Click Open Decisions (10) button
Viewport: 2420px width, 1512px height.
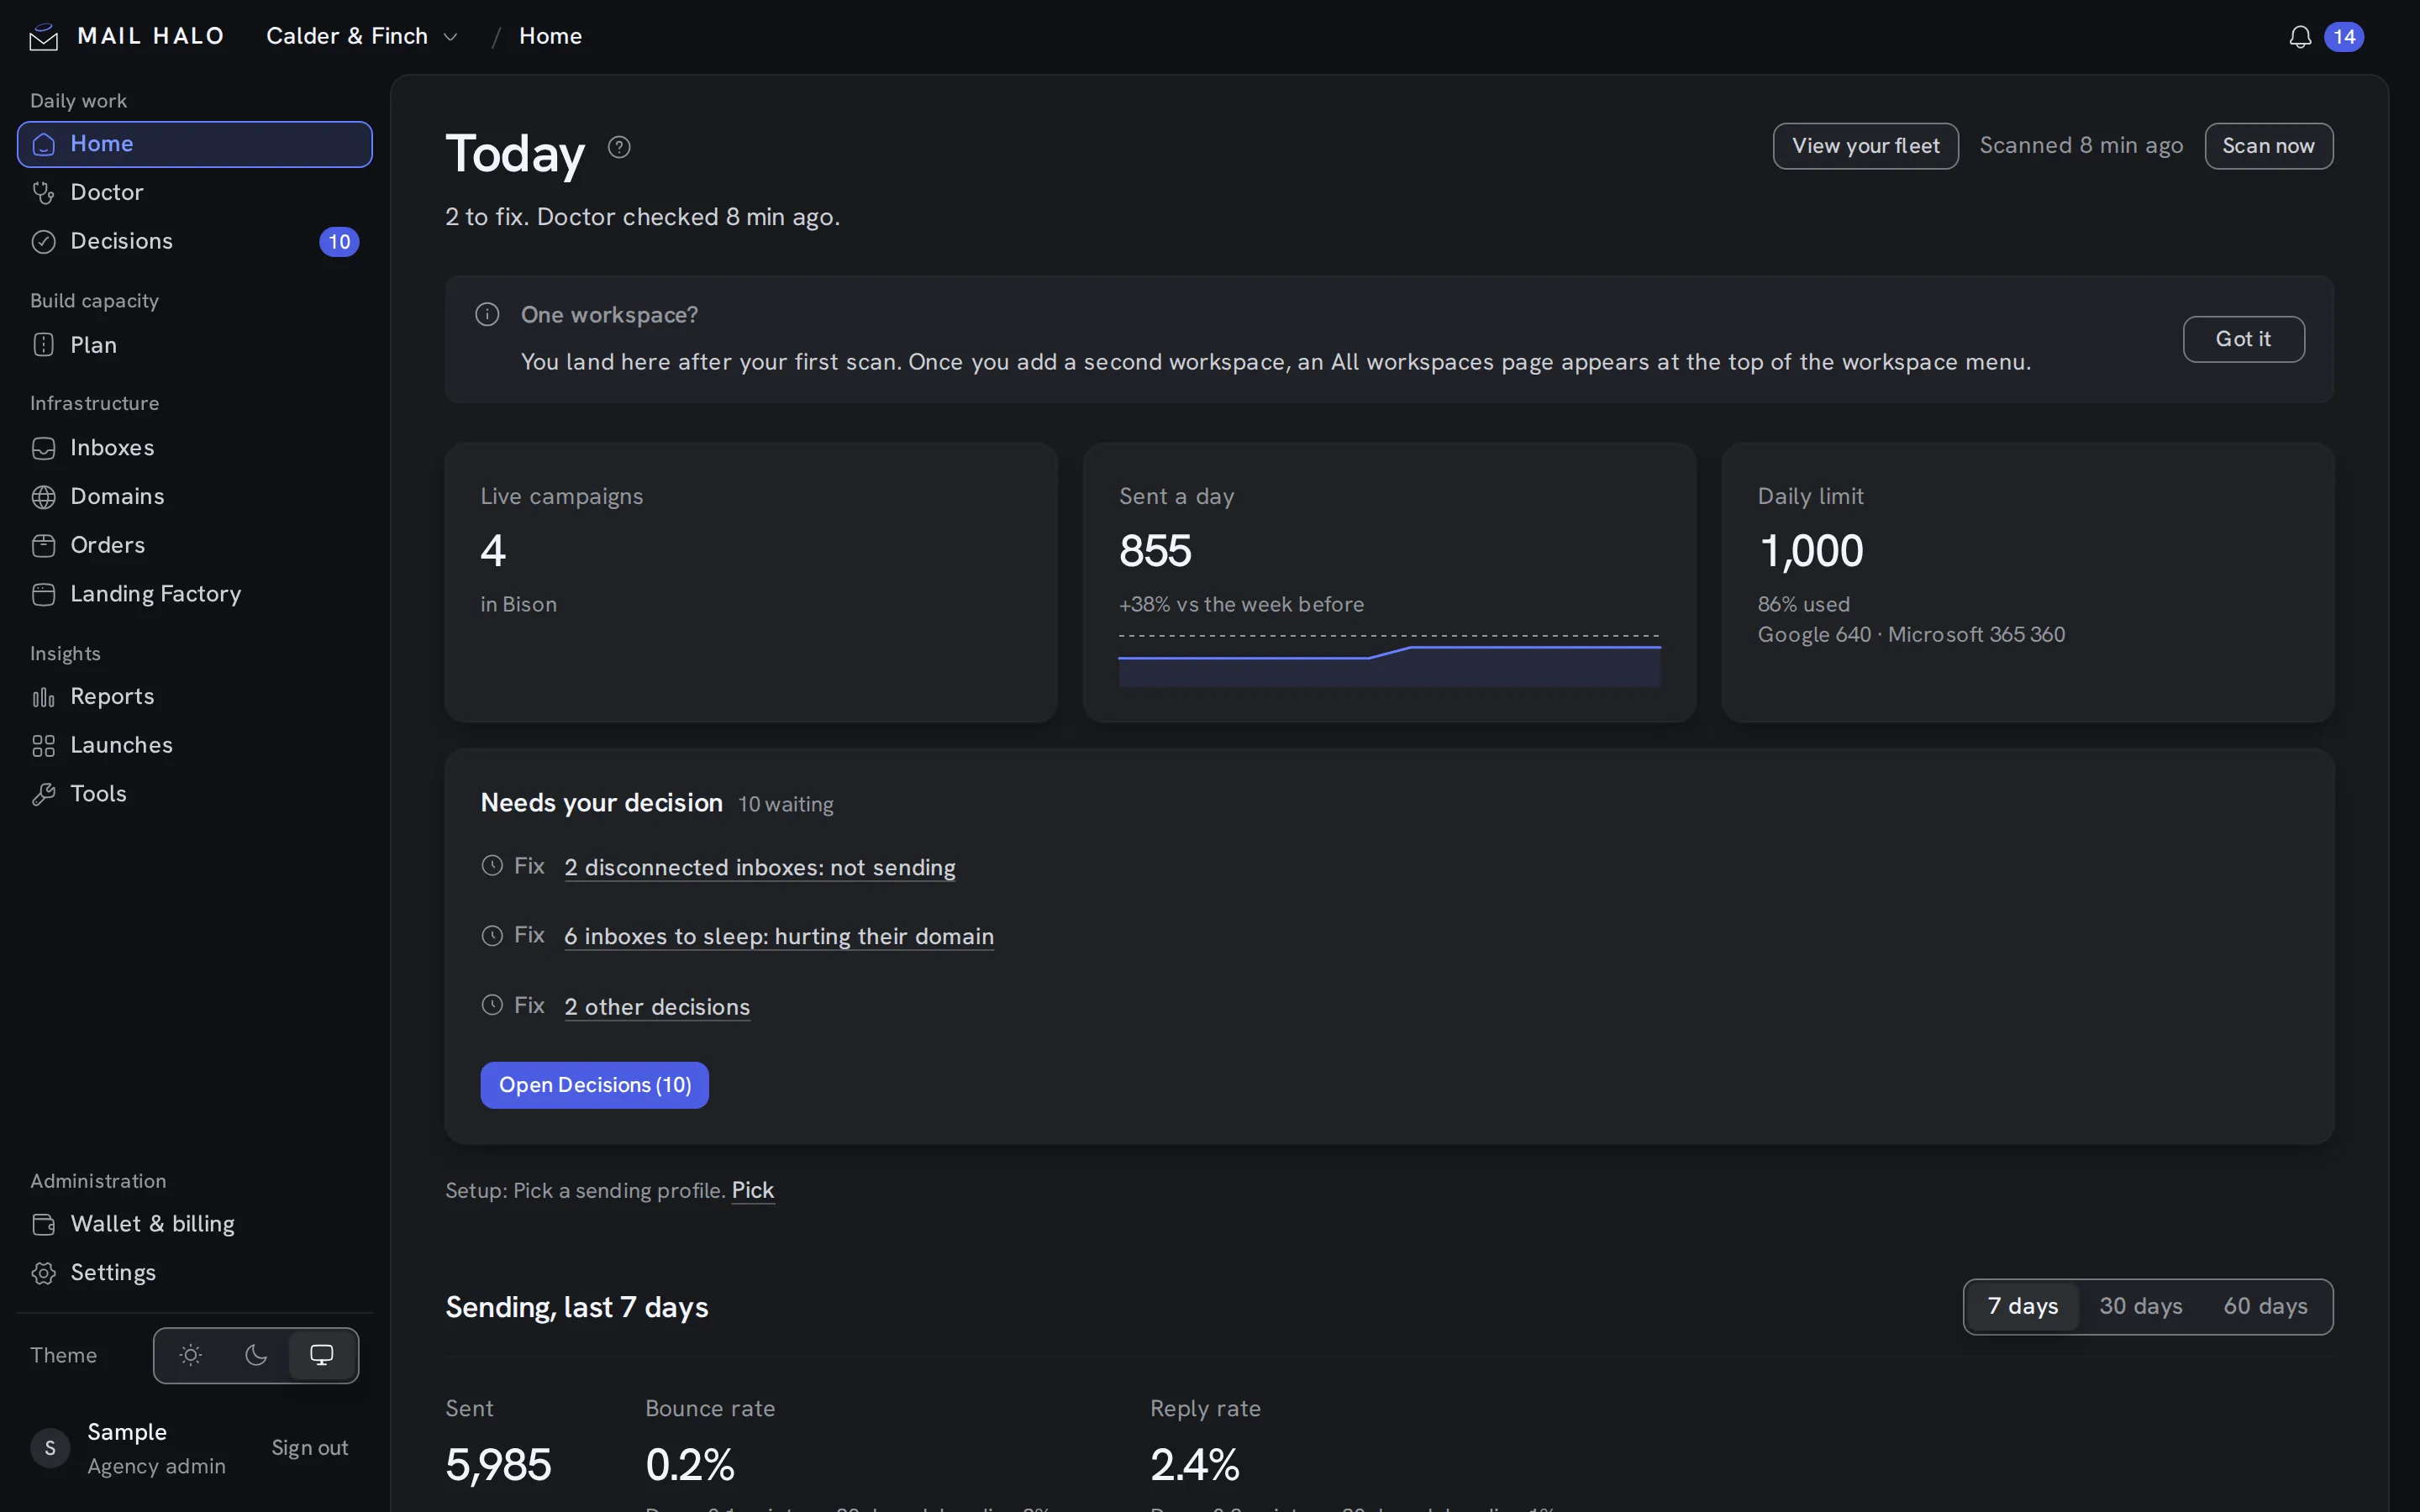pyautogui.click(x=594, y=1085)
